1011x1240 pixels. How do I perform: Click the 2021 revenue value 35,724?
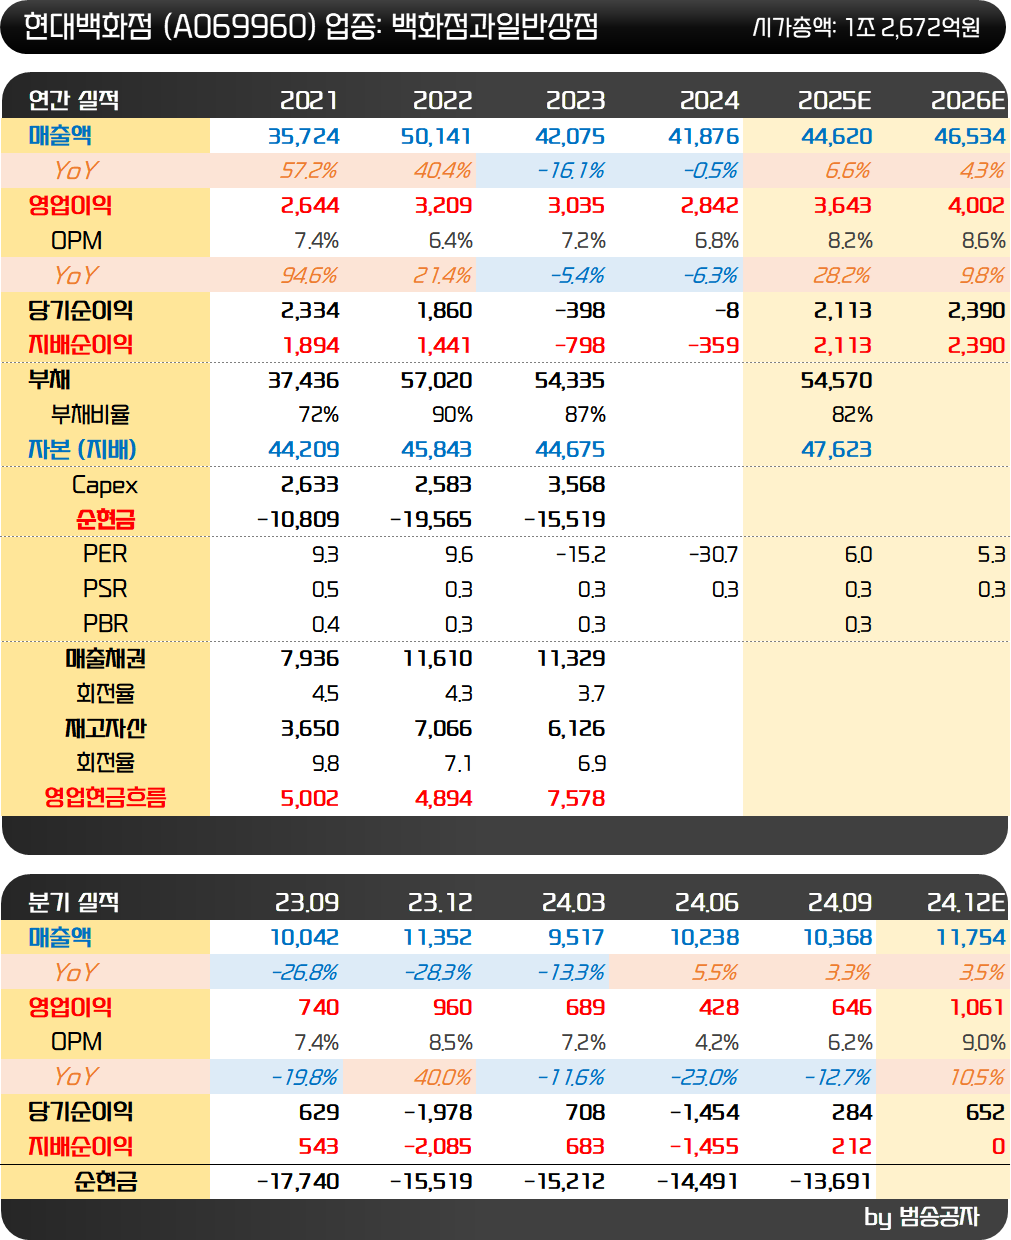(x=304, y=136)
